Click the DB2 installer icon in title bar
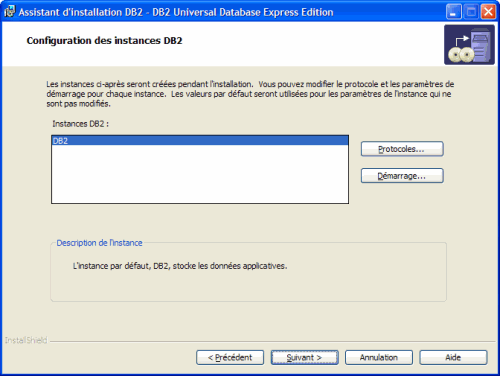This screenshot has height=376, width=500. tap(9, 12)
